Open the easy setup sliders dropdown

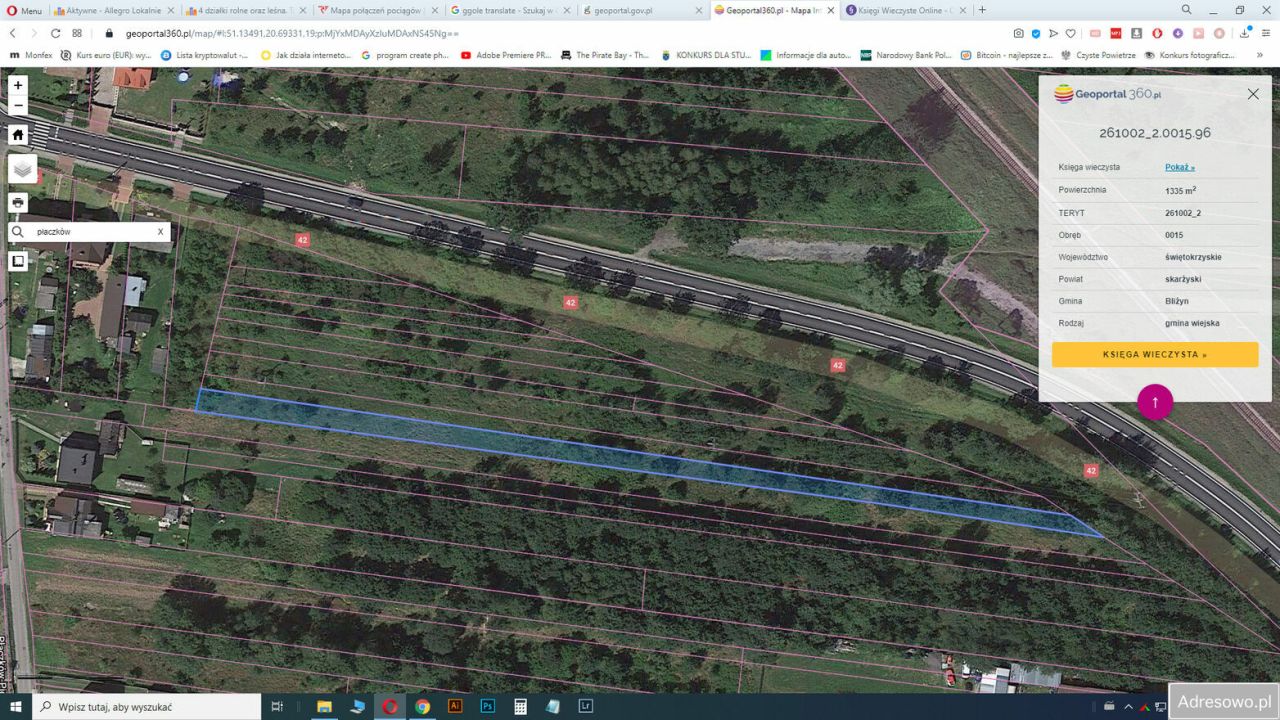1267,33
